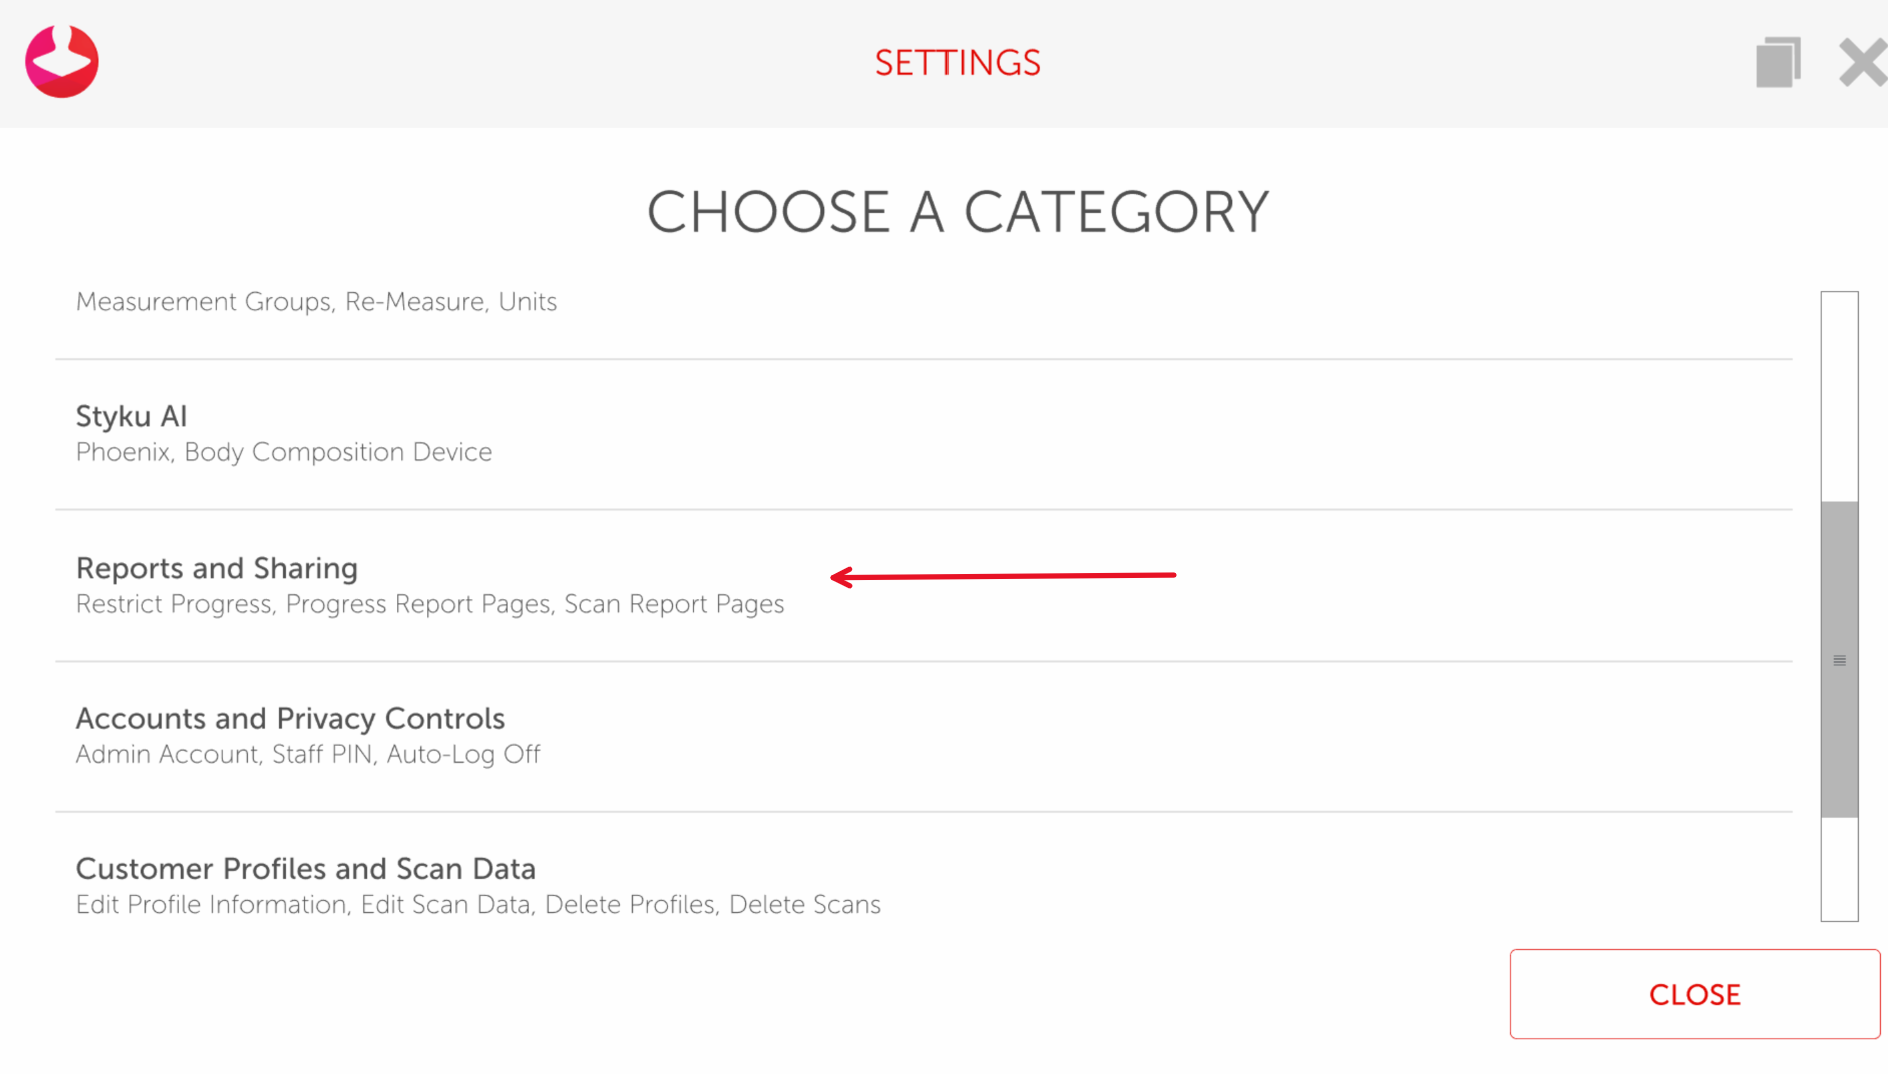The image size is (1888, 1074).
Task: Click the Styku logo icon
Action: click(x=62, y=62)
